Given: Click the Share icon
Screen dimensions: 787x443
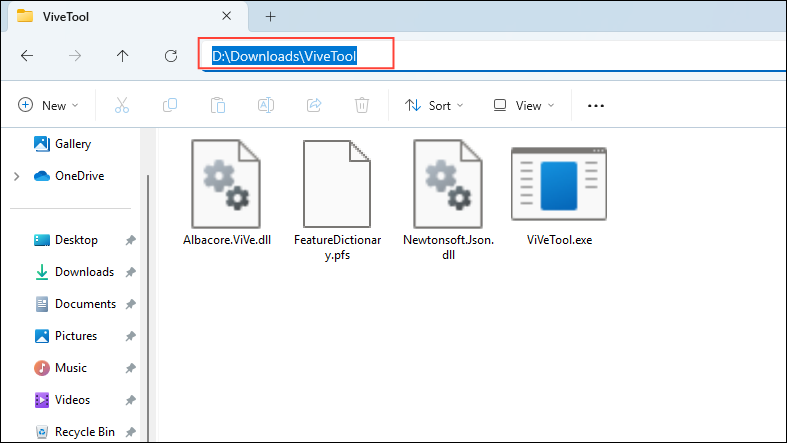Looking at the screenshot, I should coord(314,105).
